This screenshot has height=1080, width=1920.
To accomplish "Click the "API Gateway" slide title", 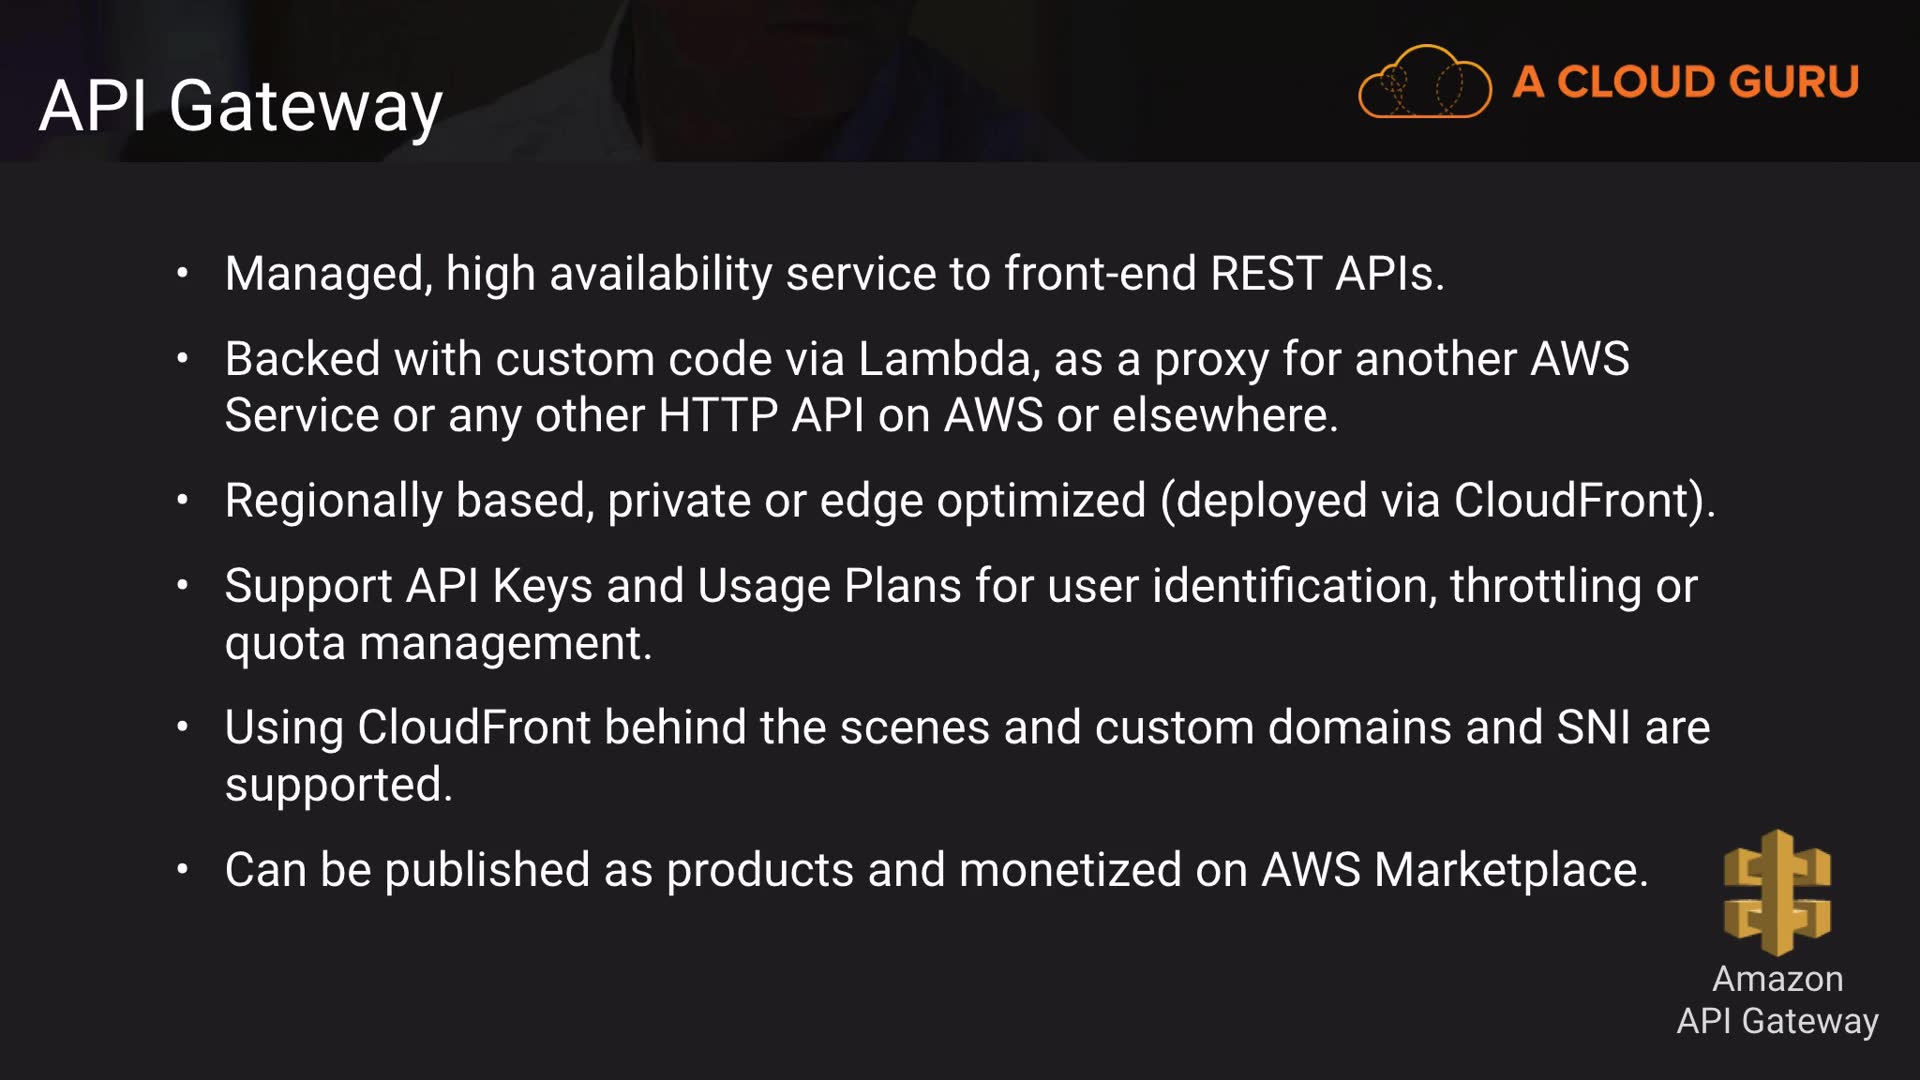I will click(241, 106).
